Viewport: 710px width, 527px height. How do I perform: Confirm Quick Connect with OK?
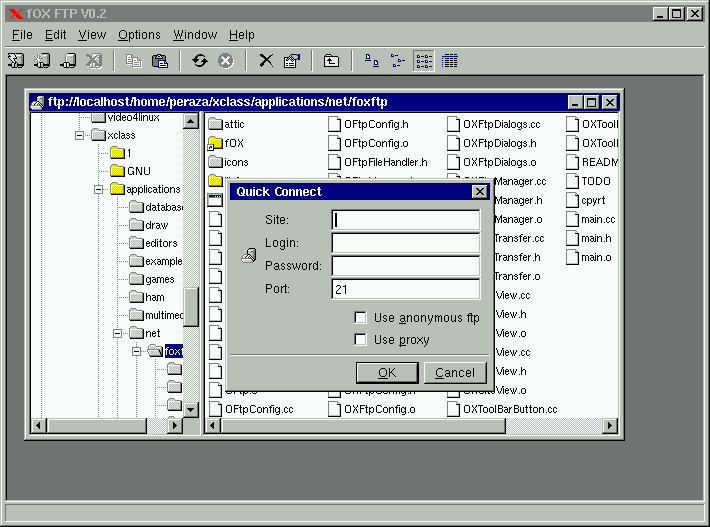(x=387, y=373)
